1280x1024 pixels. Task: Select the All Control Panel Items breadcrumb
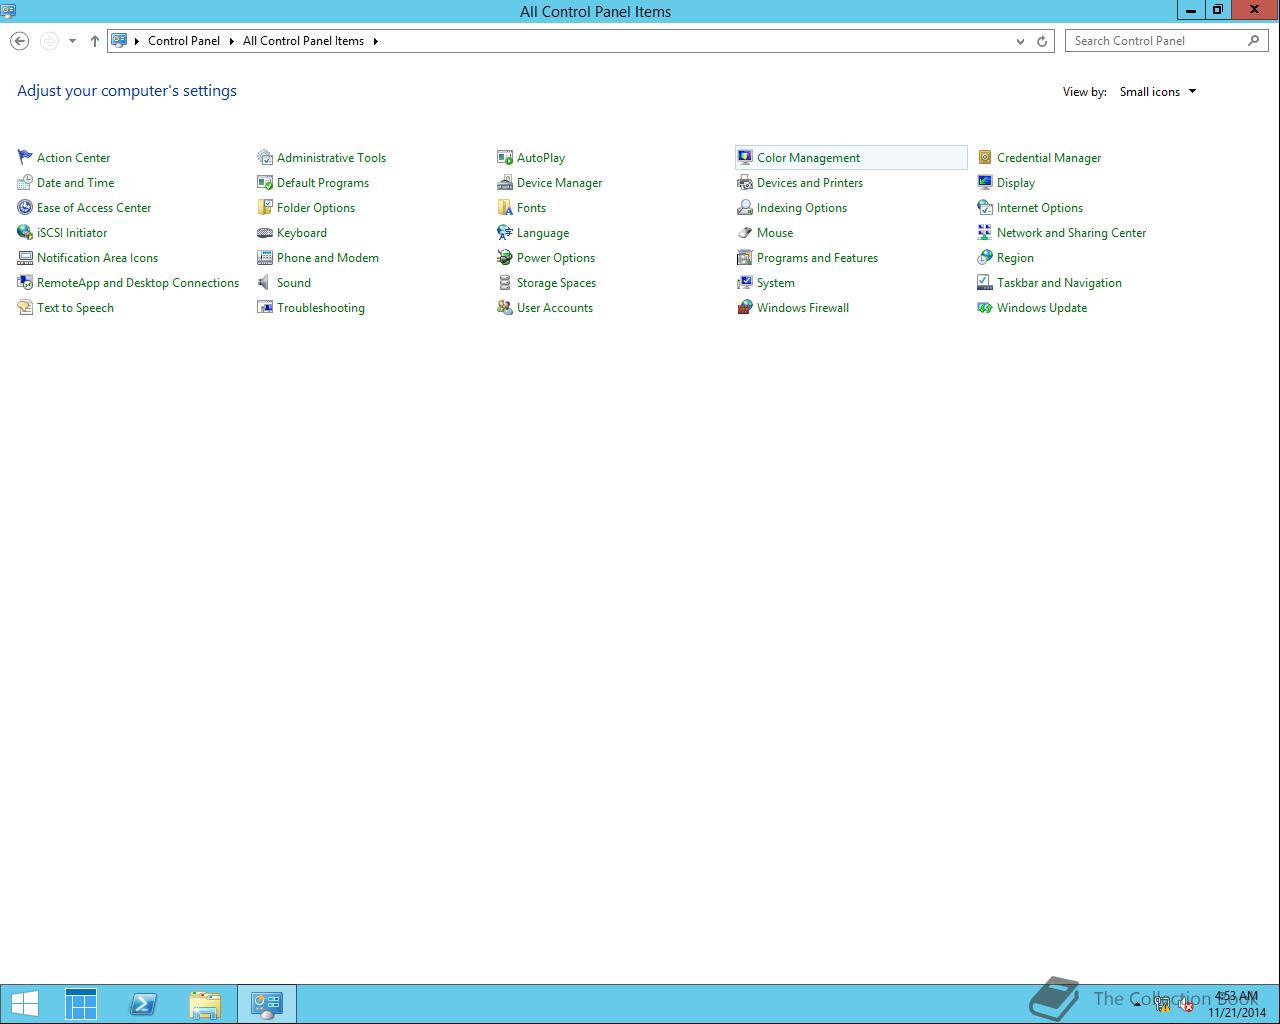[303, 41]
